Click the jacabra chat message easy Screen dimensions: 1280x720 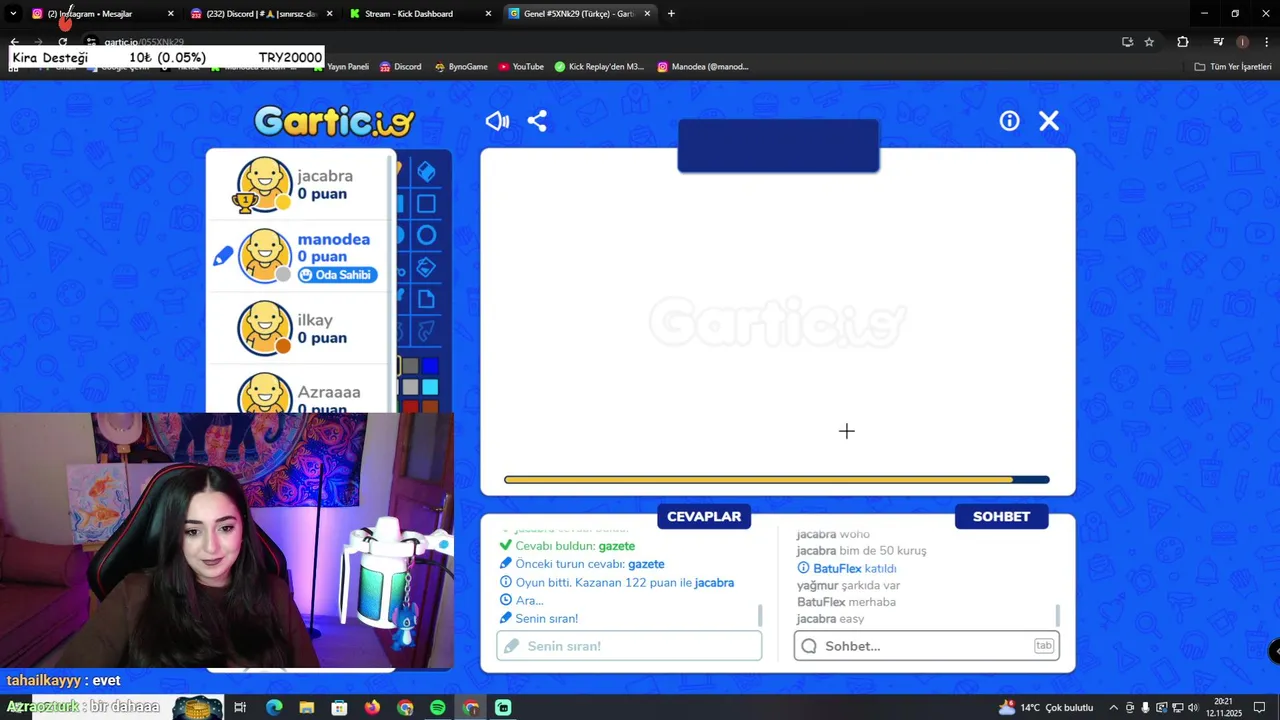click(830, 619)
